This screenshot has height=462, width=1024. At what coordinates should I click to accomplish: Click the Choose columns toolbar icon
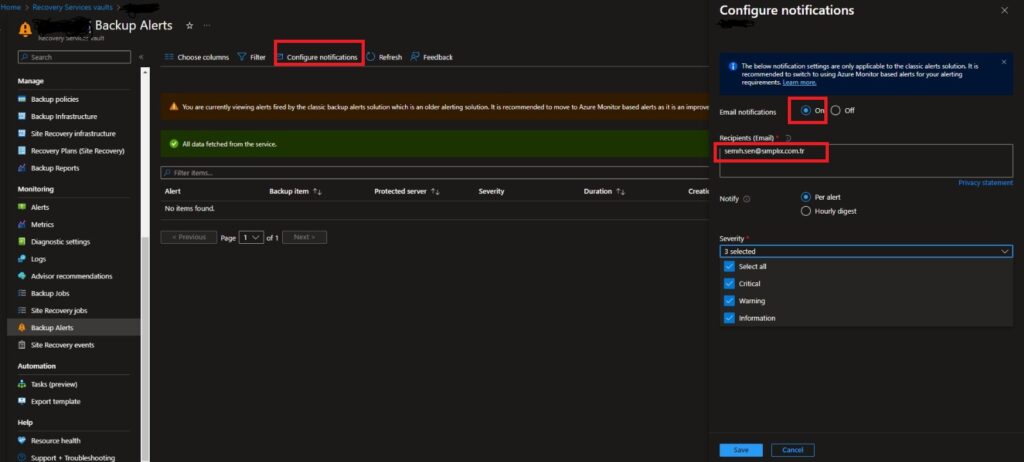170,57
